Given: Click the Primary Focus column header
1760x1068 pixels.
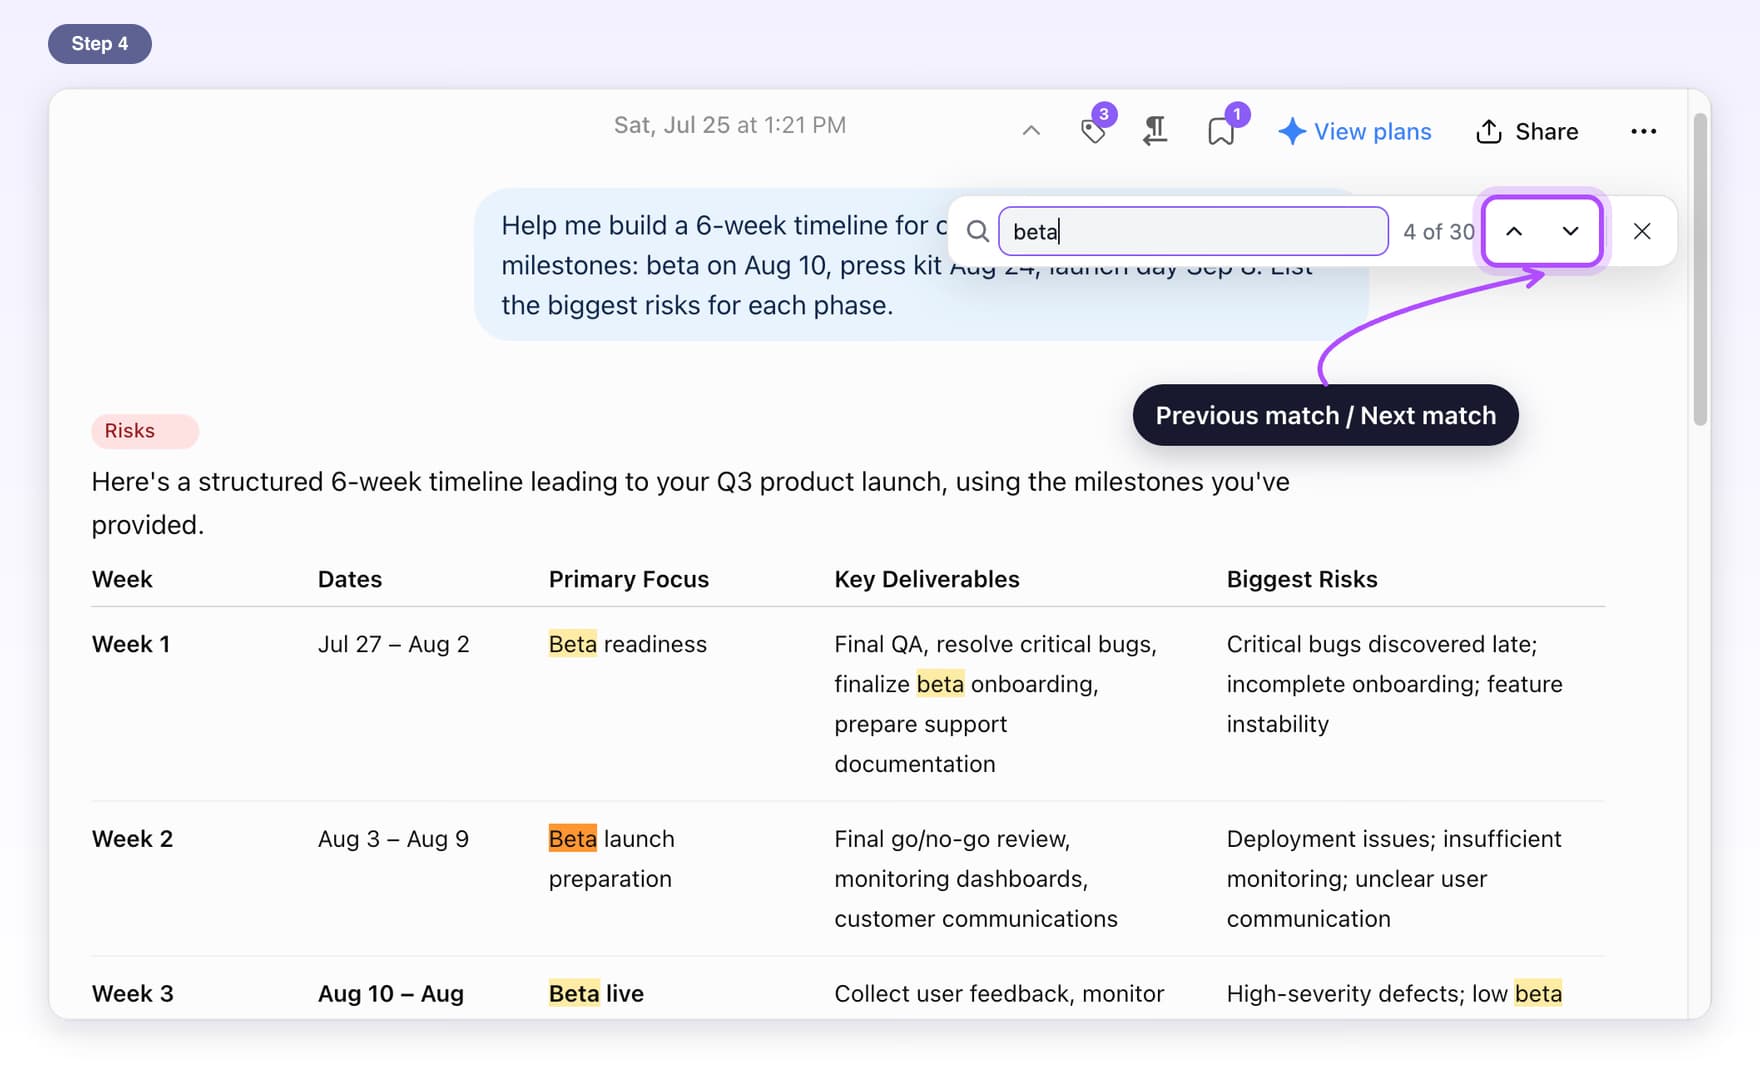Looking at the screenshot, I should coord(629,579).
